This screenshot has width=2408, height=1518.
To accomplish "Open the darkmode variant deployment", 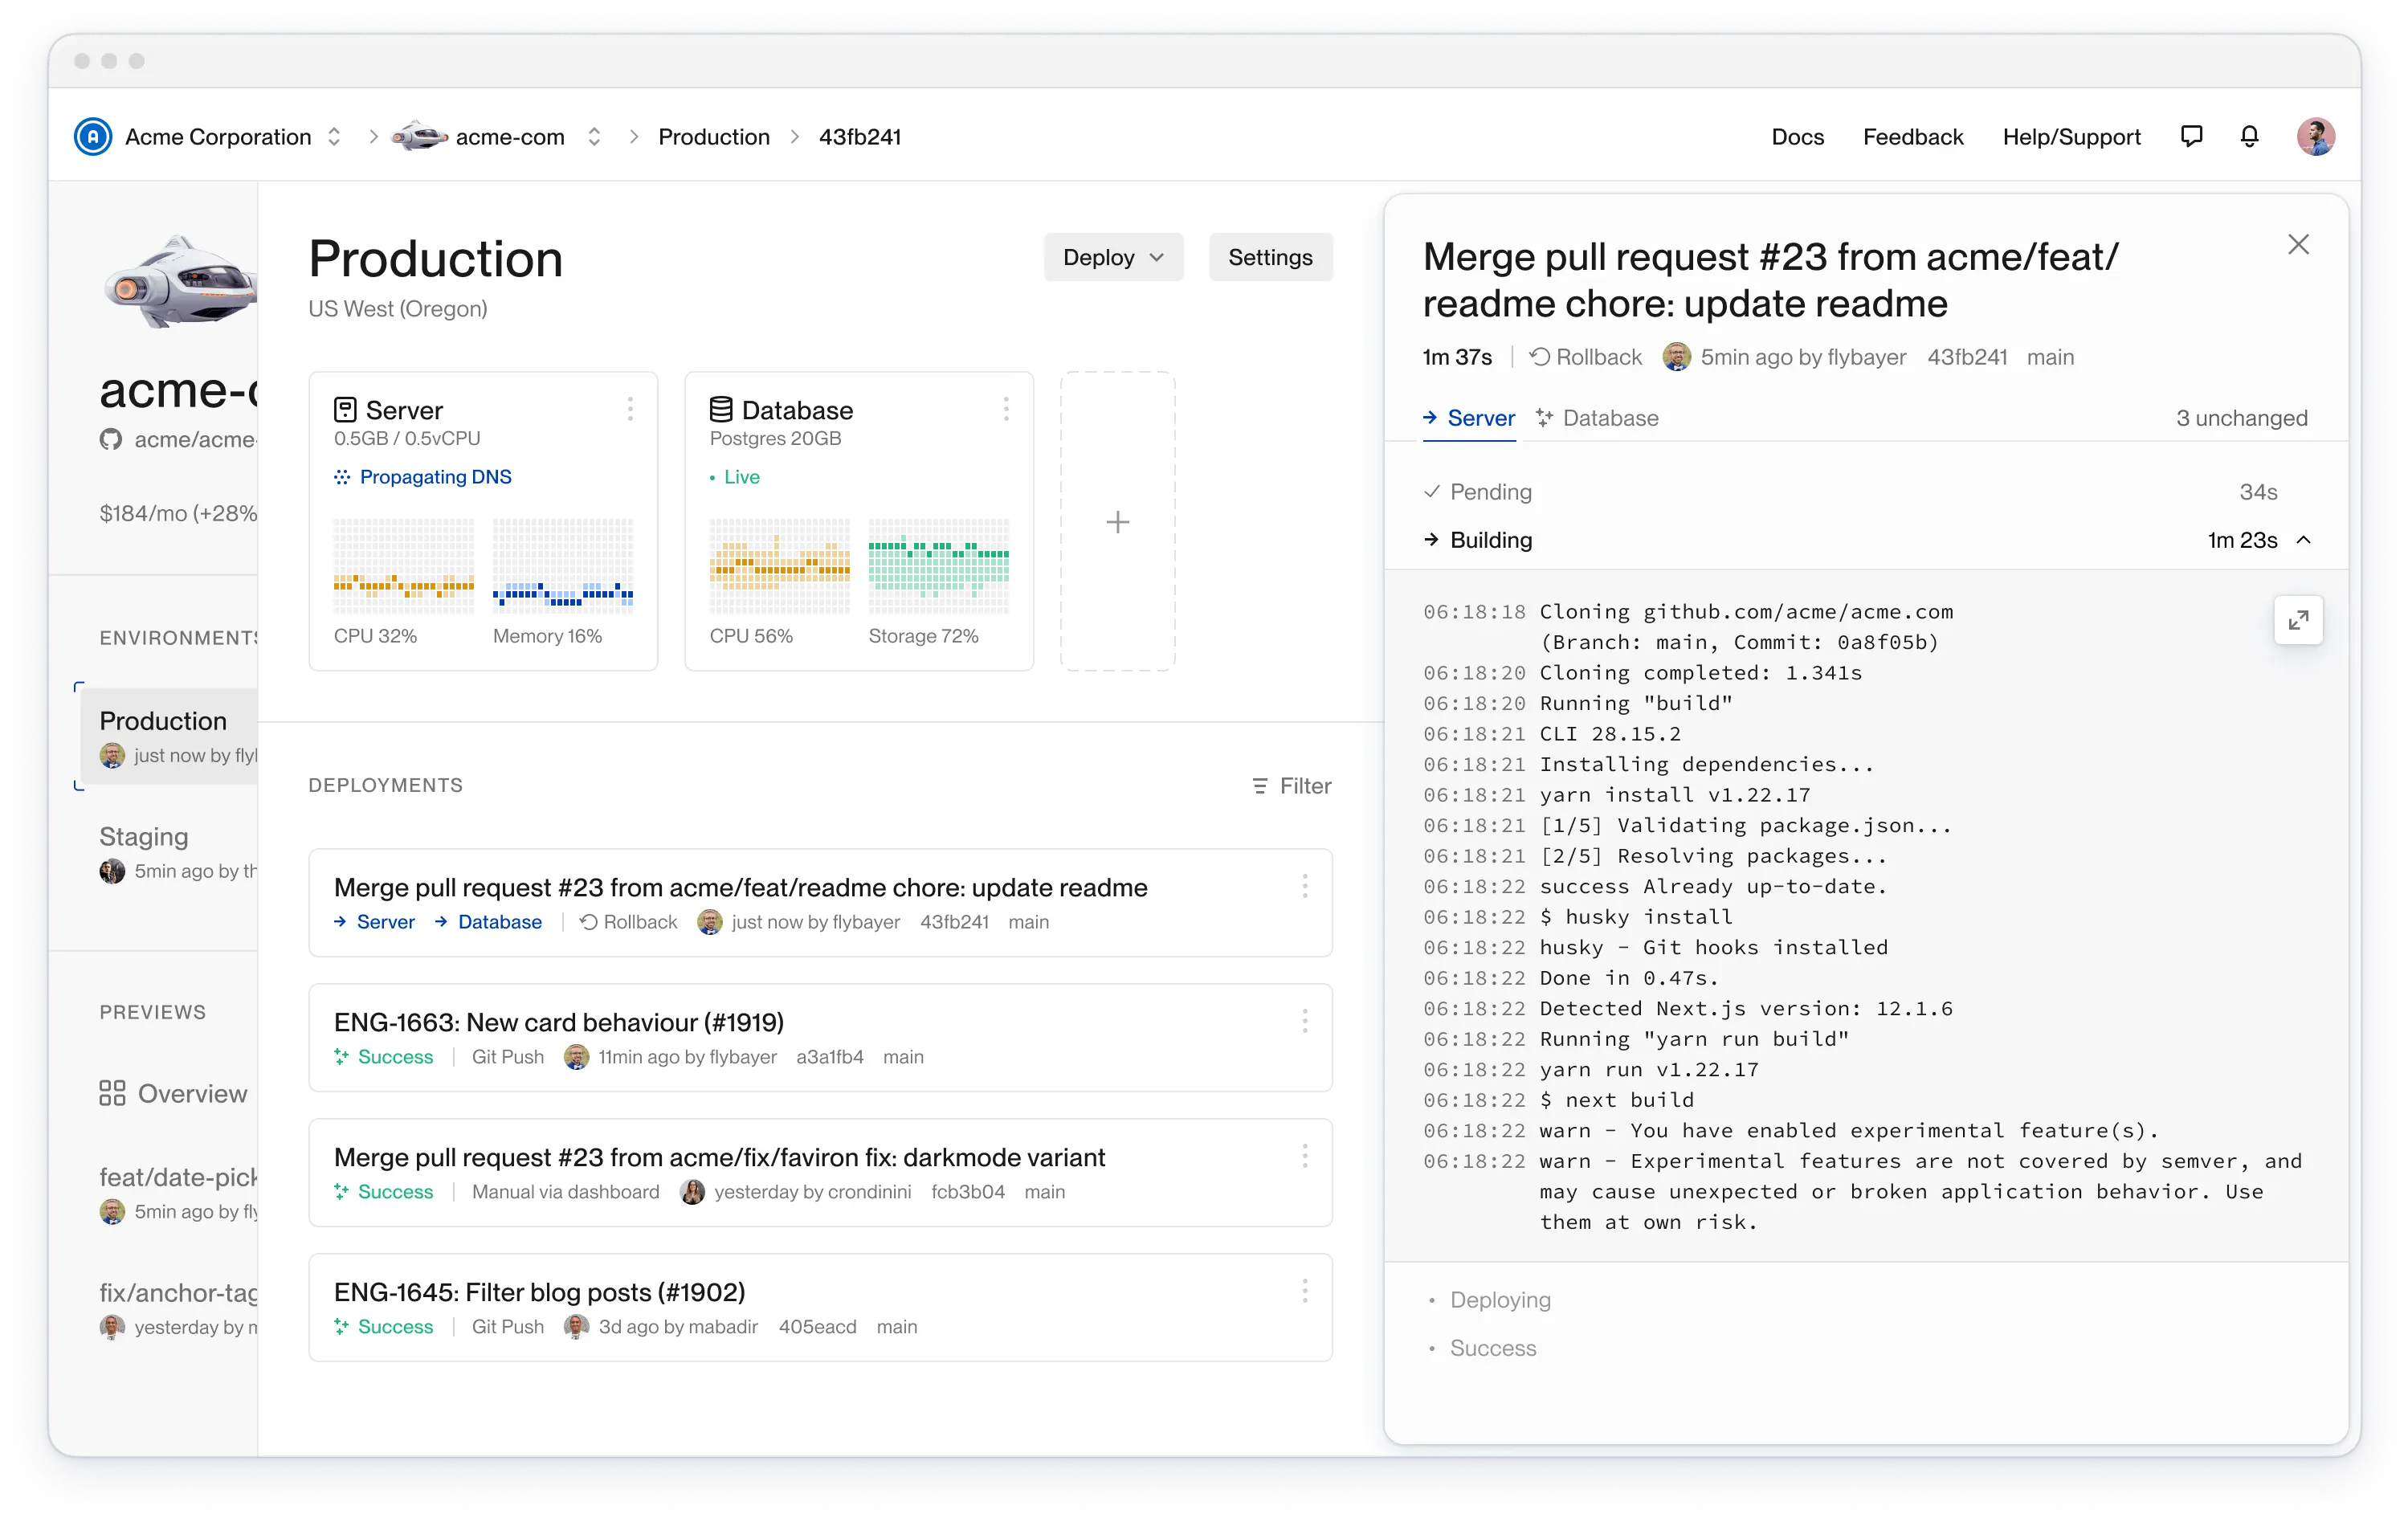I will point(820,1172).
